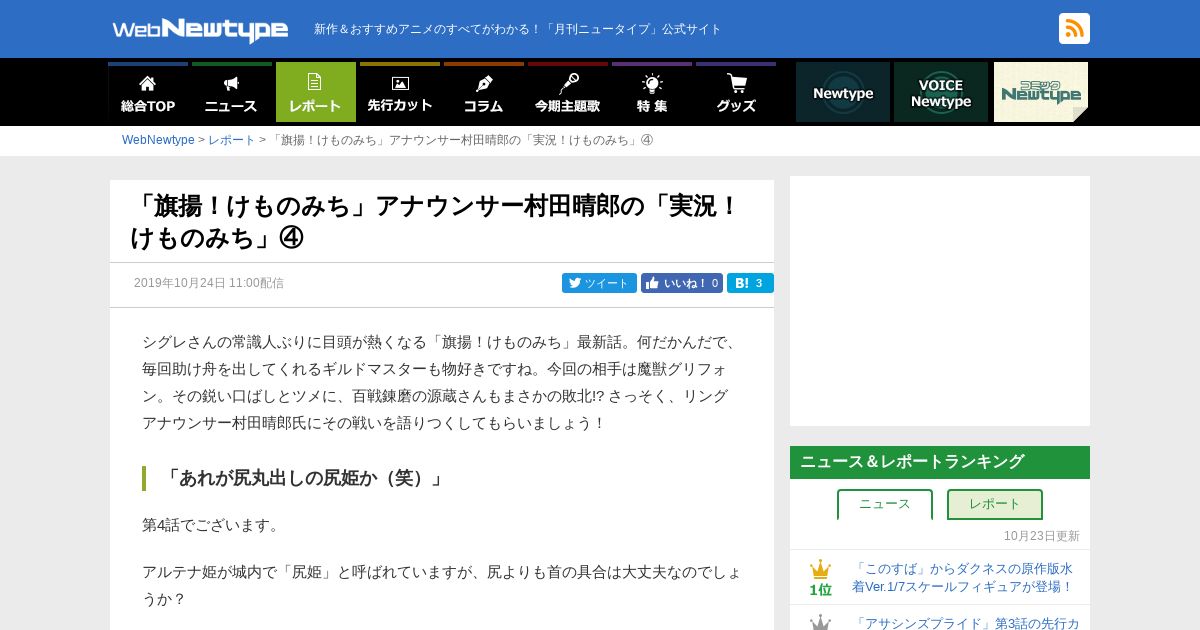Click WebNewtype breadcrumb link

tap(158, 140)
